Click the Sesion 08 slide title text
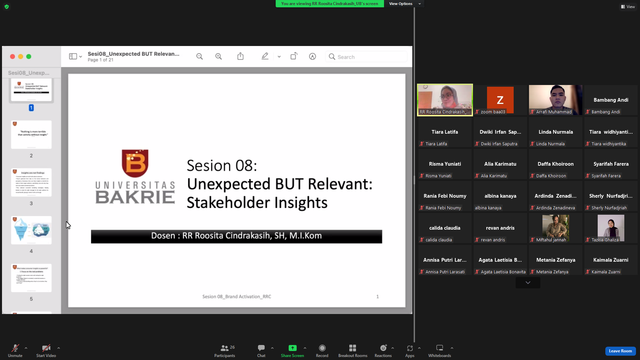 tap(222, 166)
